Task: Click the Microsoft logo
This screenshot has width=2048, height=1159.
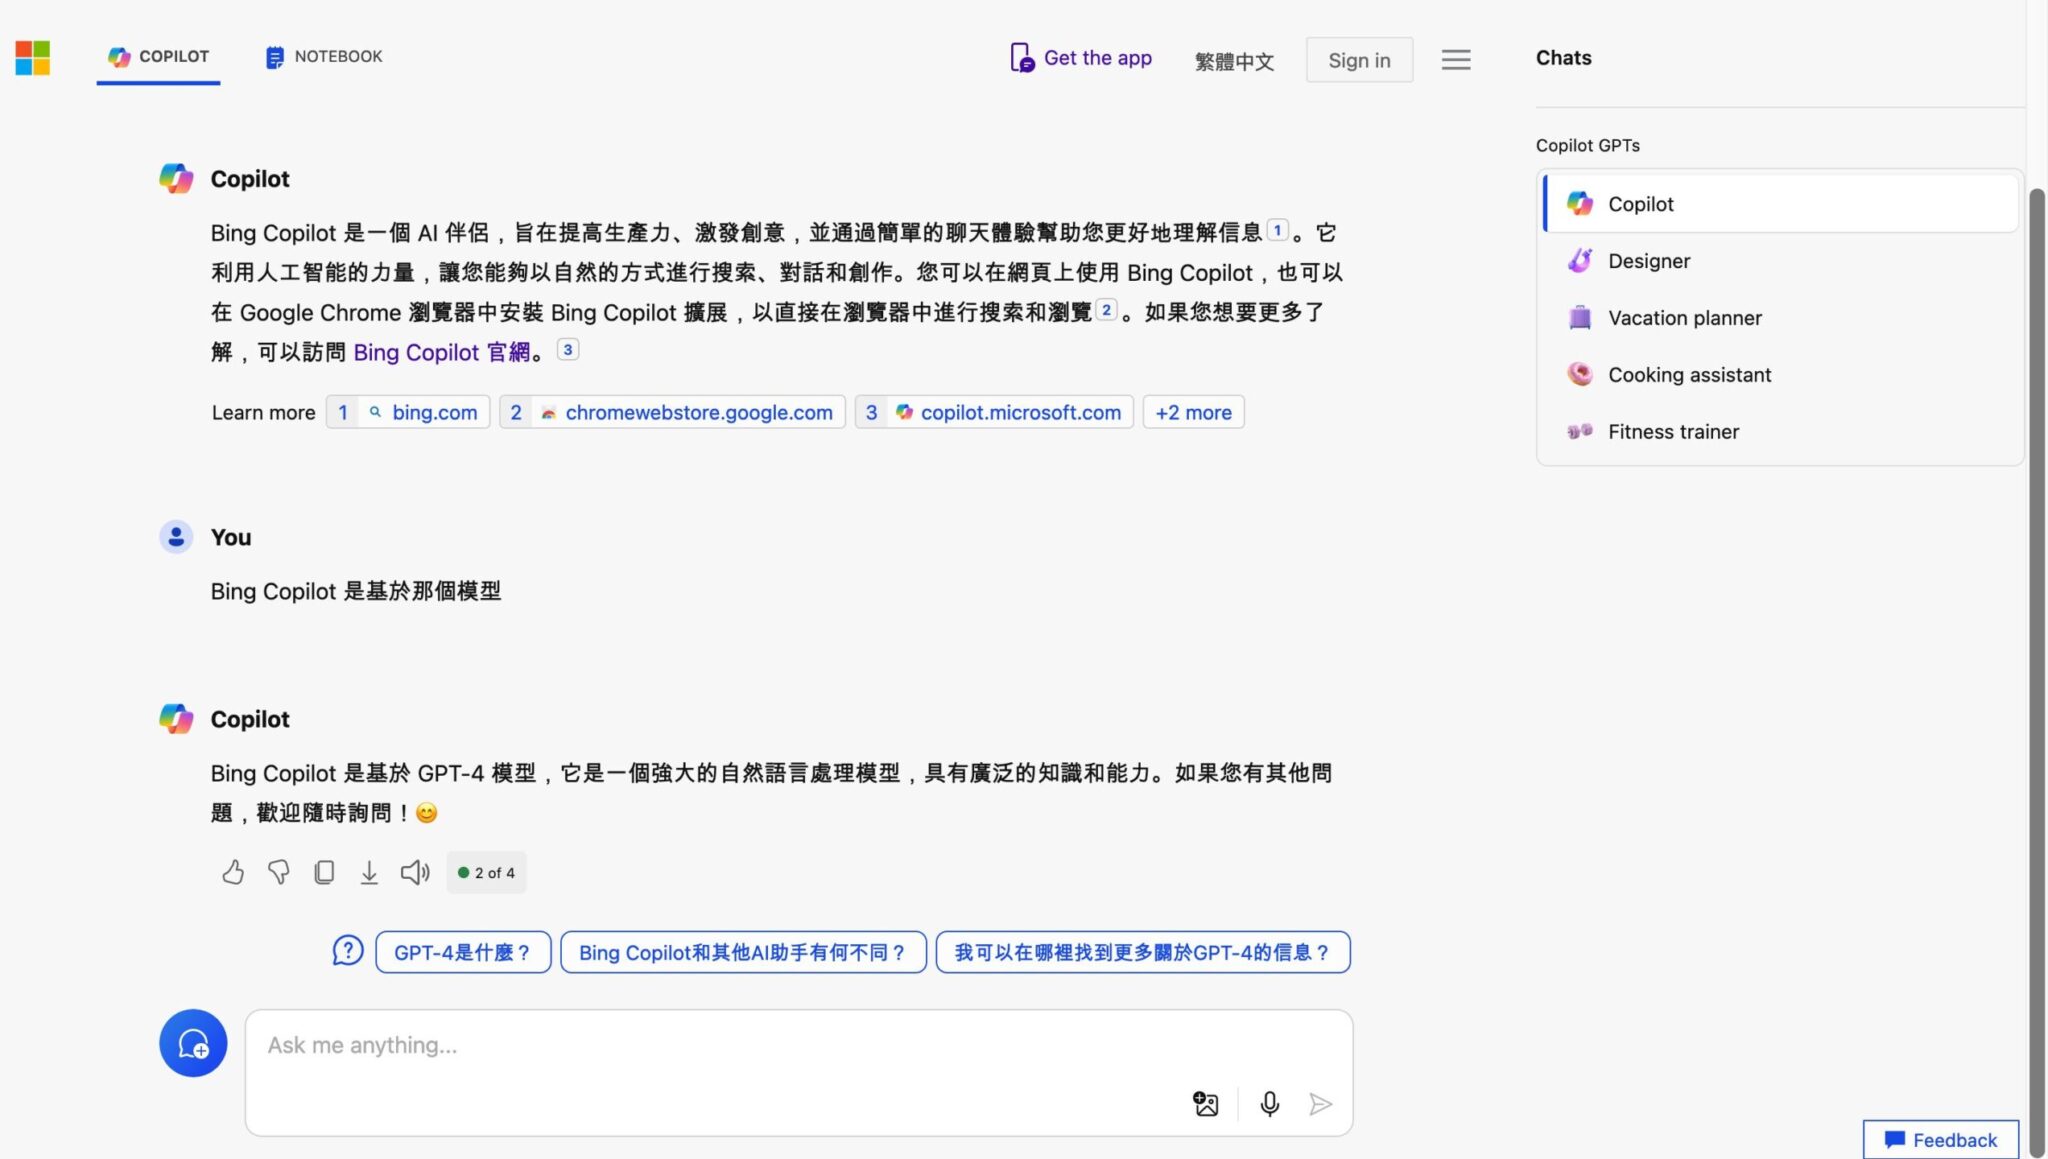Action: tap(33, 58)
